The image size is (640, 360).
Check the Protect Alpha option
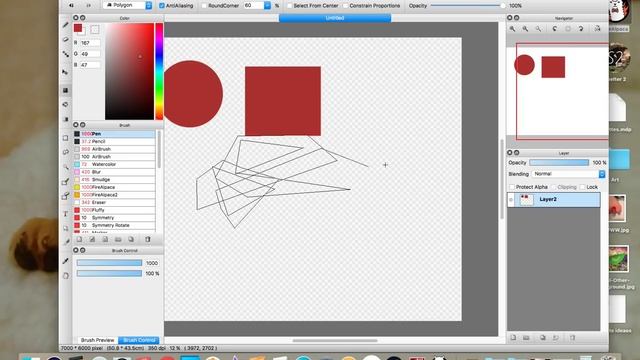pyautogui.click(x=511, y=187)
